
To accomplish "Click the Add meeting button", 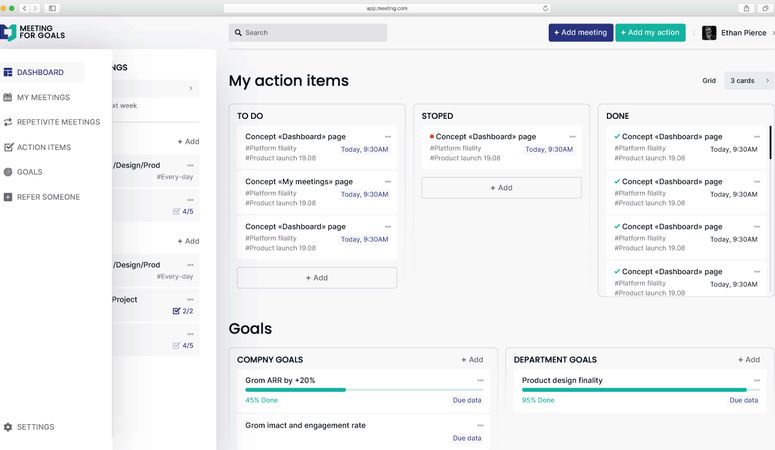I will [580, 33].
